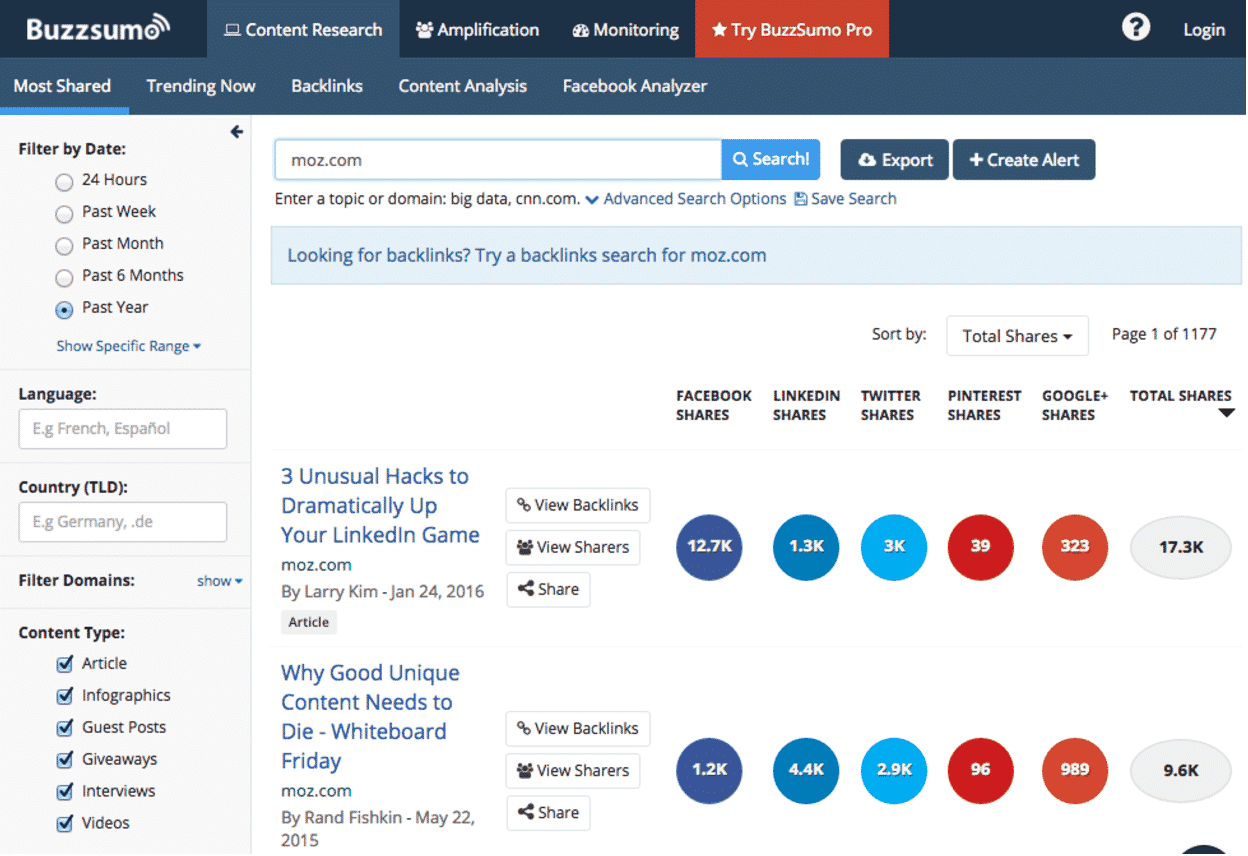The width and height of the screenshot is (1248, 856).
Task: Share the LinkedIn Game article
Action: click(548, 589)
